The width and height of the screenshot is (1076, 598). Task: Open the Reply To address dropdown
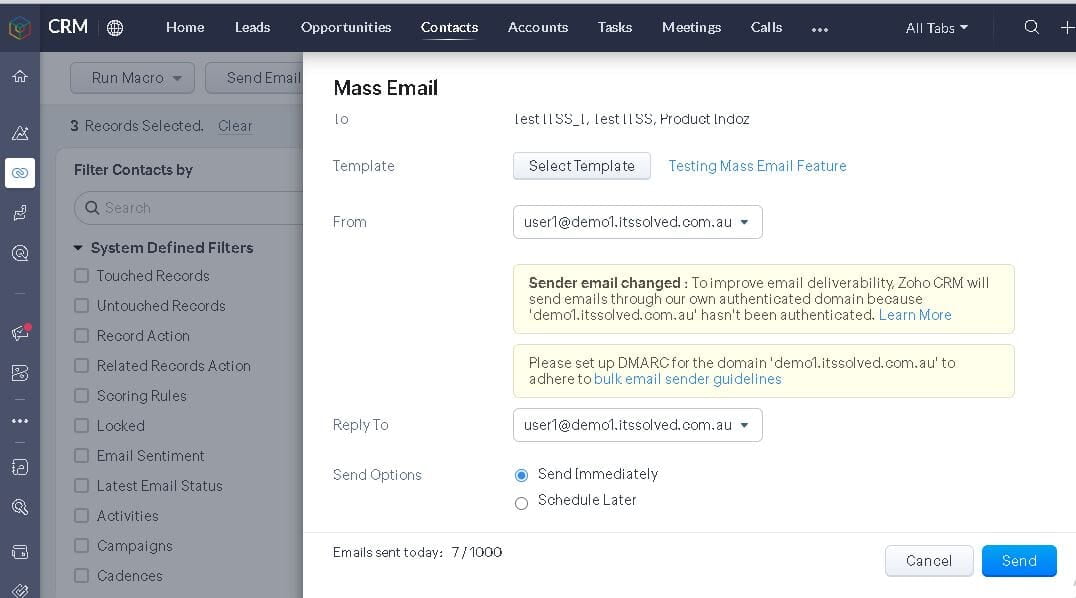637,425
